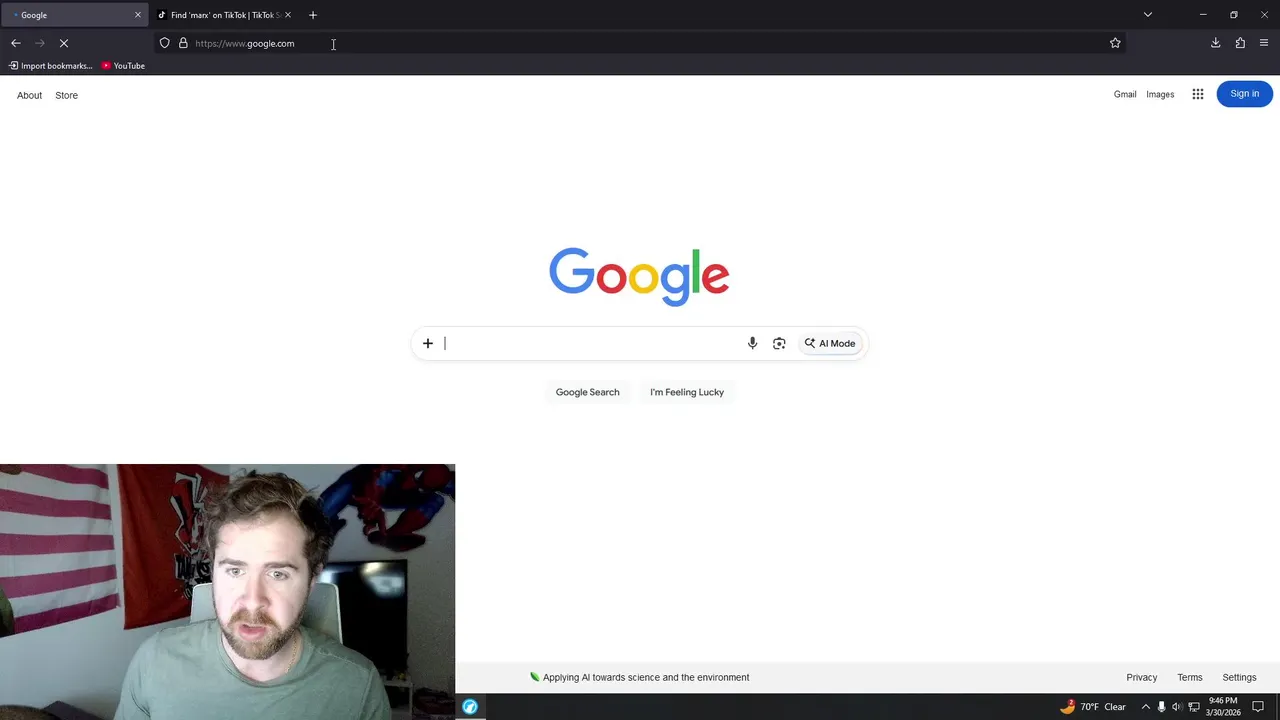Open the weather widget showing 70°F Clear
Viewport: 1280px width, 720px height.
click(x=1093, y=707)
